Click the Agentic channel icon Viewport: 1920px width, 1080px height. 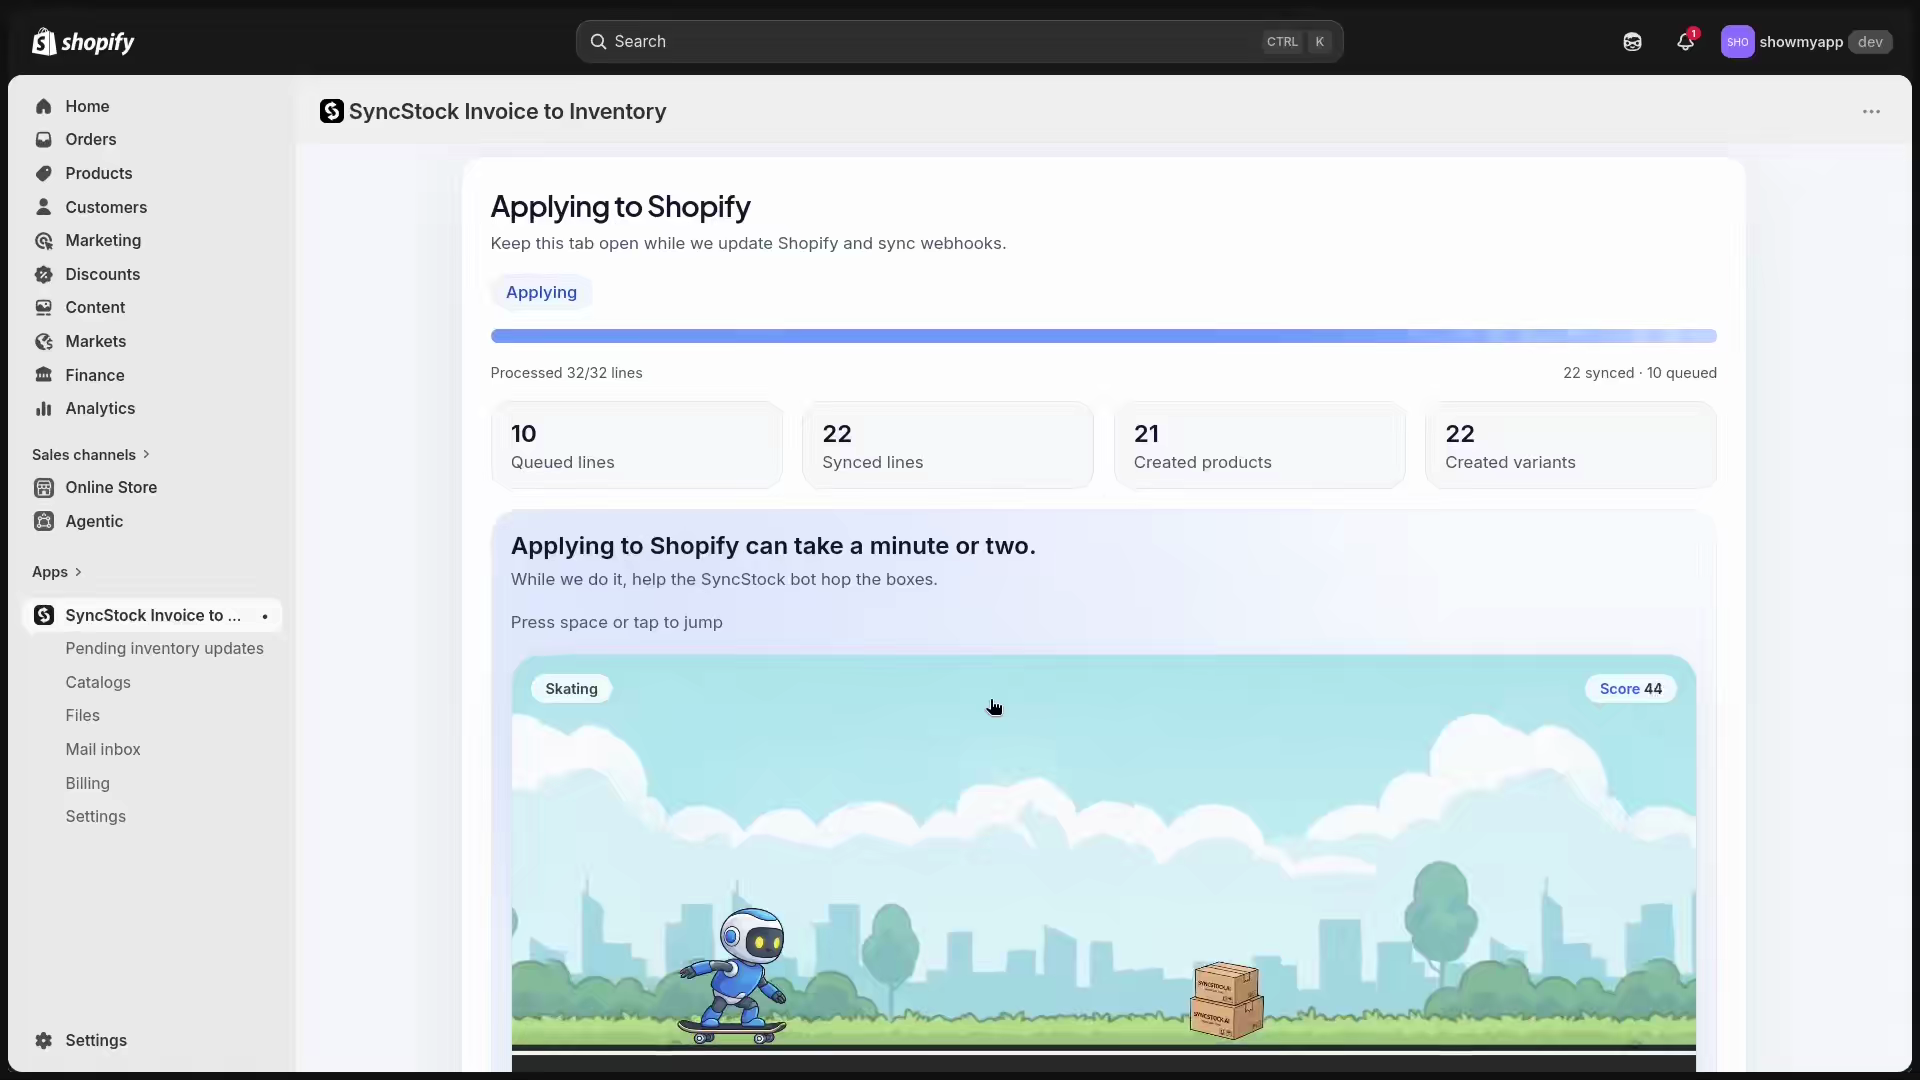[x=44, y=521]
